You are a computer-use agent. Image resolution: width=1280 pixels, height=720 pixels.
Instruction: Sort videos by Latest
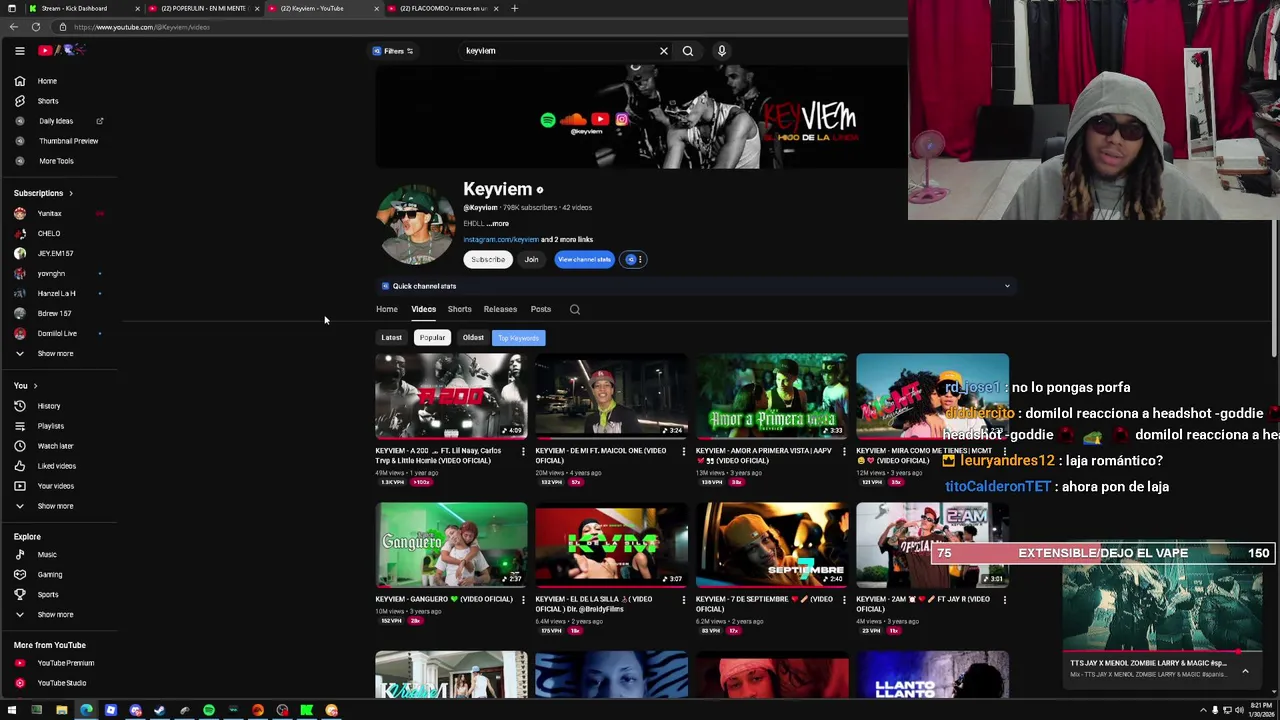(391, 338)
